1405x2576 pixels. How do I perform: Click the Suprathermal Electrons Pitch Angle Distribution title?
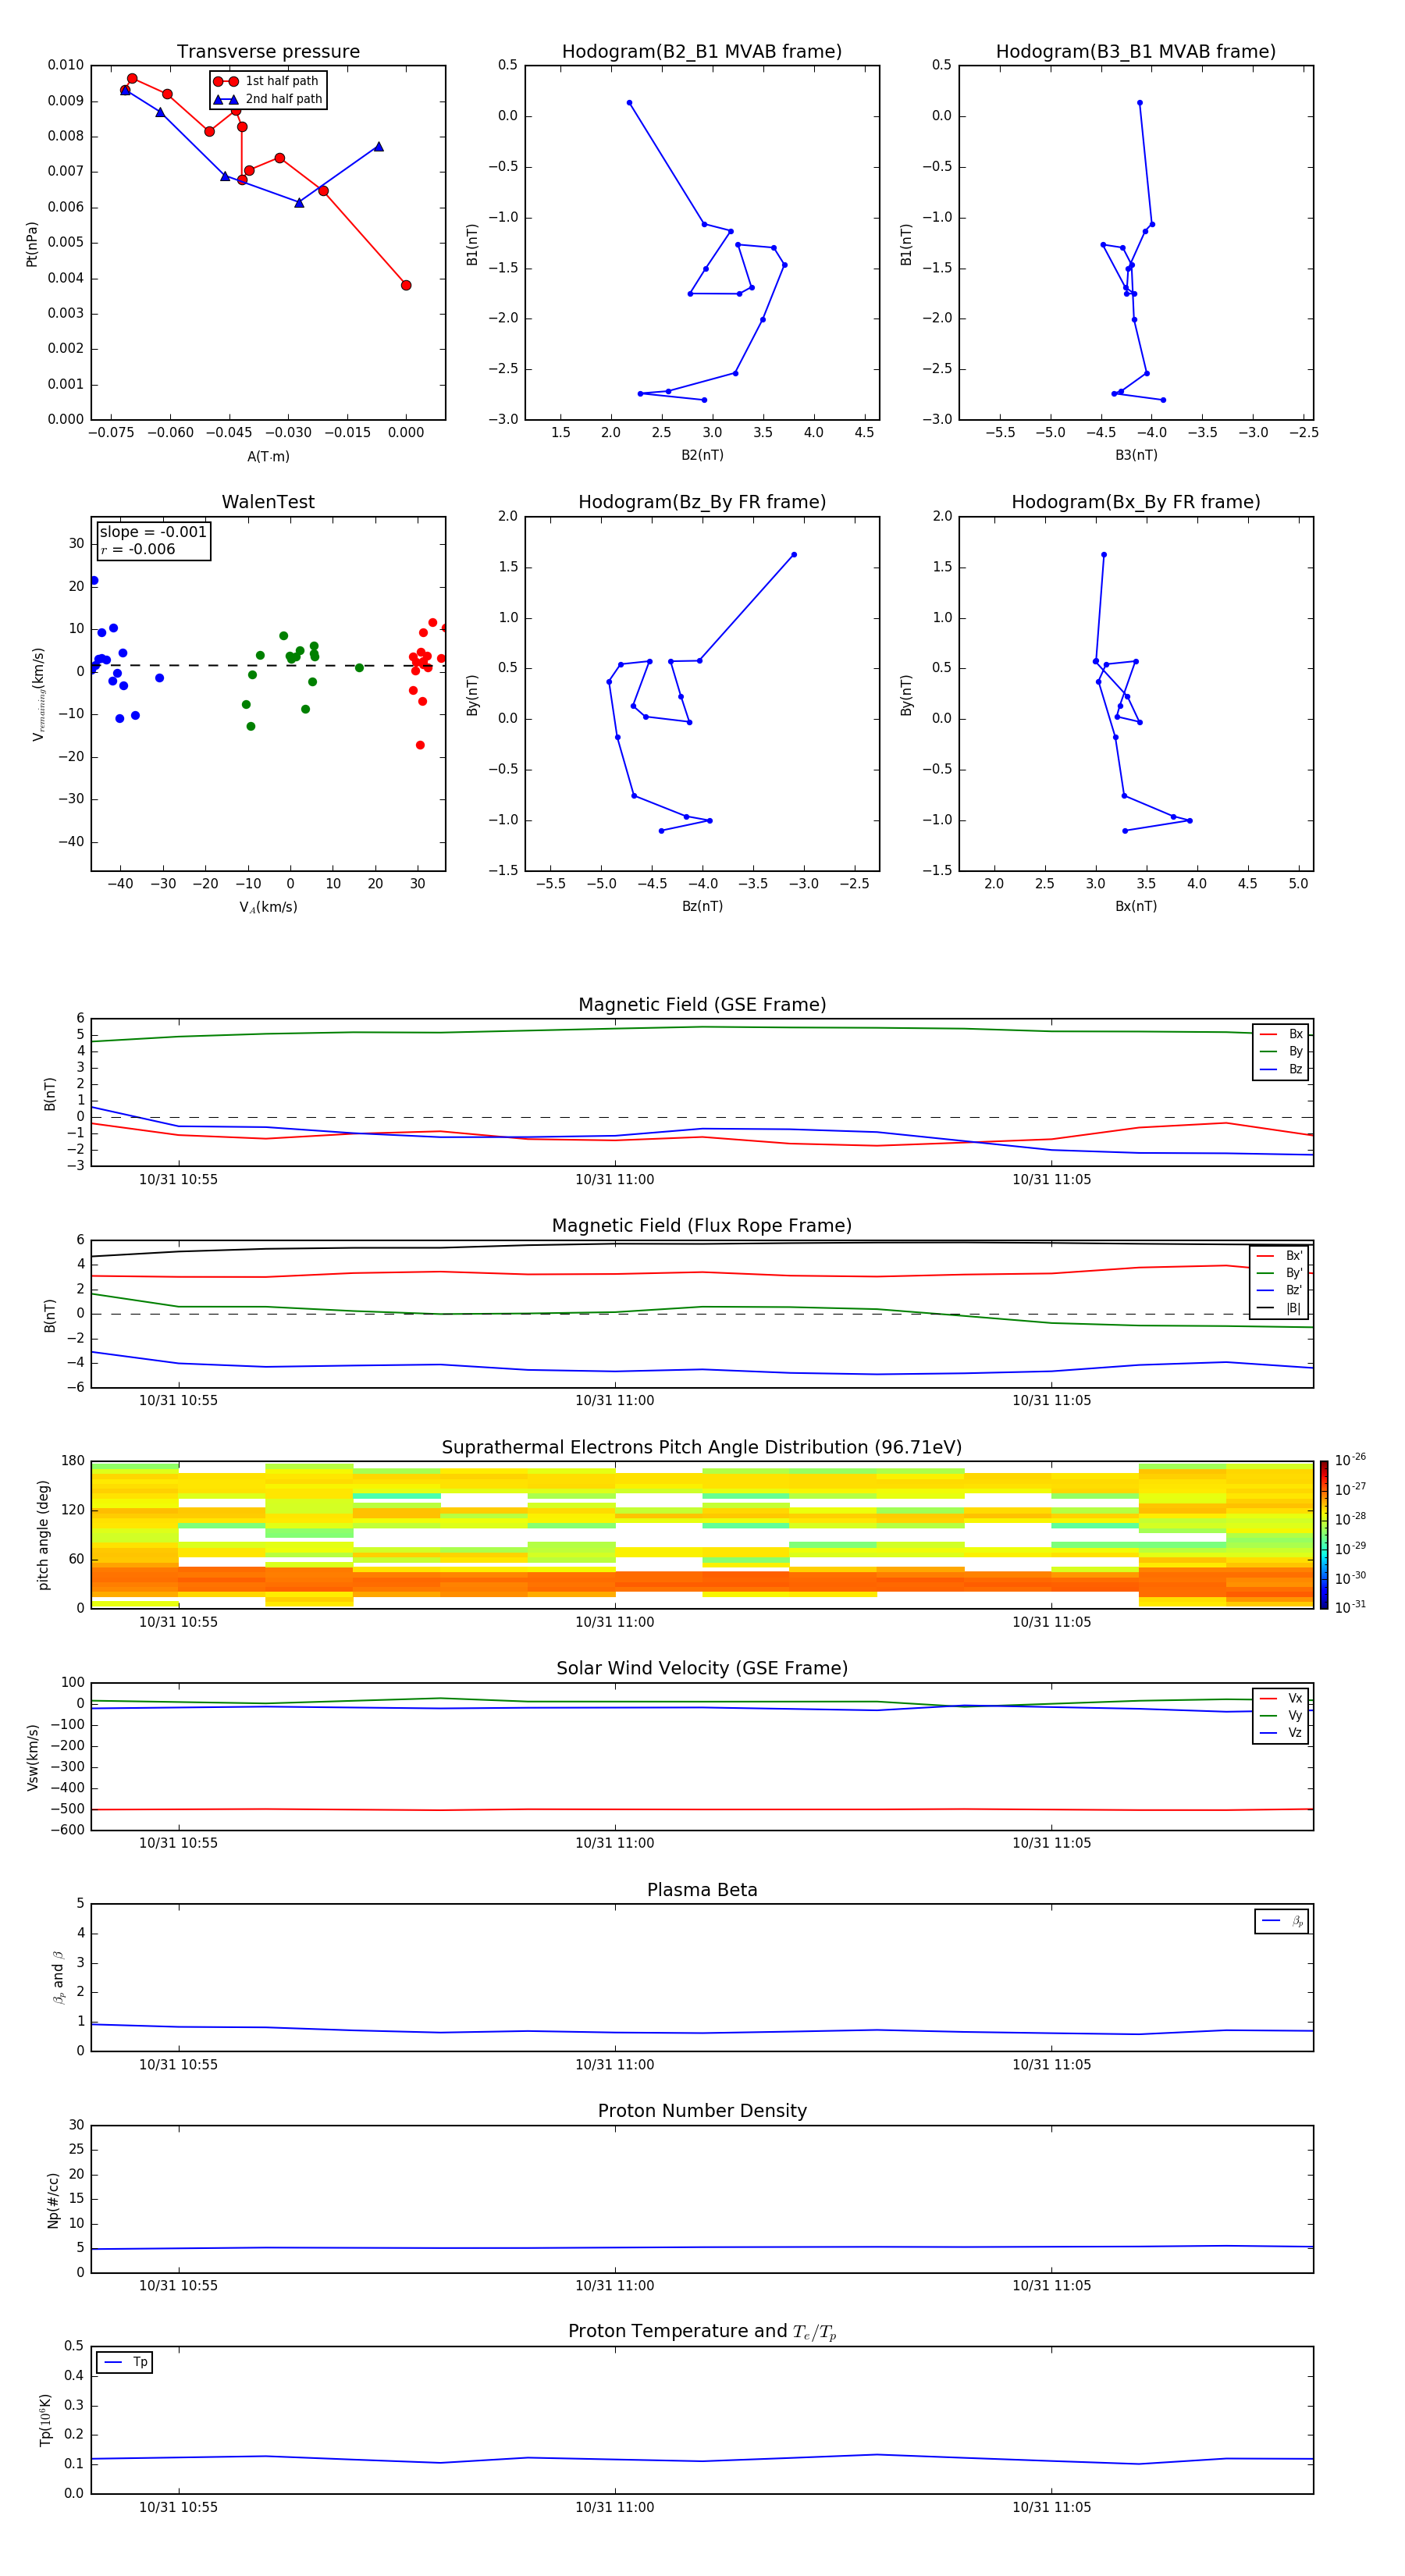702,1447
